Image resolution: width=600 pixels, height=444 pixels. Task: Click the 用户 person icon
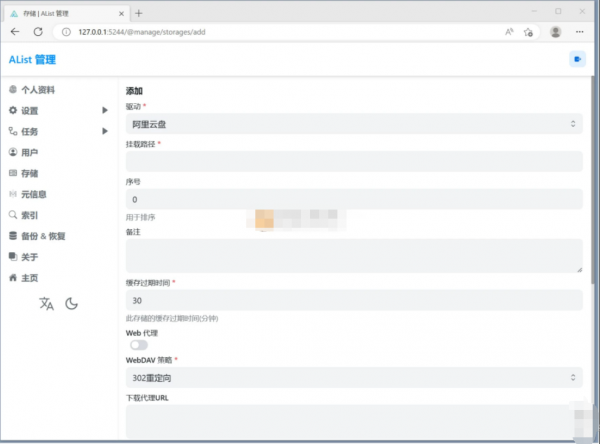coord(13,152)
